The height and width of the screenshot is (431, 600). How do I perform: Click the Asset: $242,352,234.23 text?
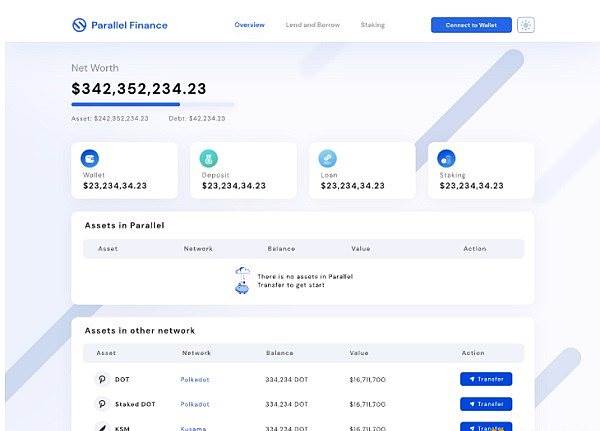(x=110, y=119)
